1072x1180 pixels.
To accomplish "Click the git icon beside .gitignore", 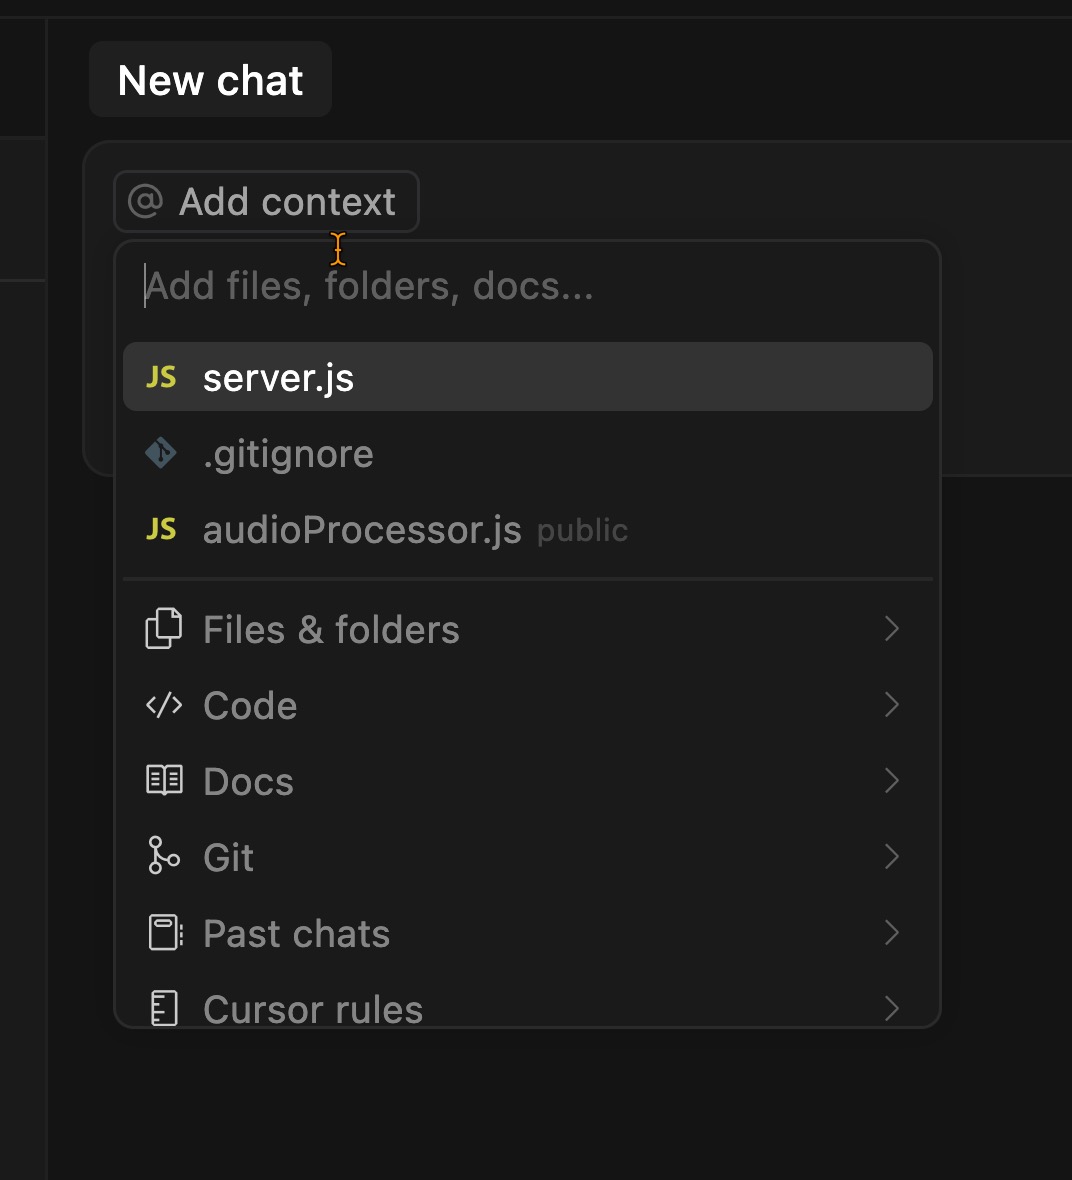I will click(161, 454).
